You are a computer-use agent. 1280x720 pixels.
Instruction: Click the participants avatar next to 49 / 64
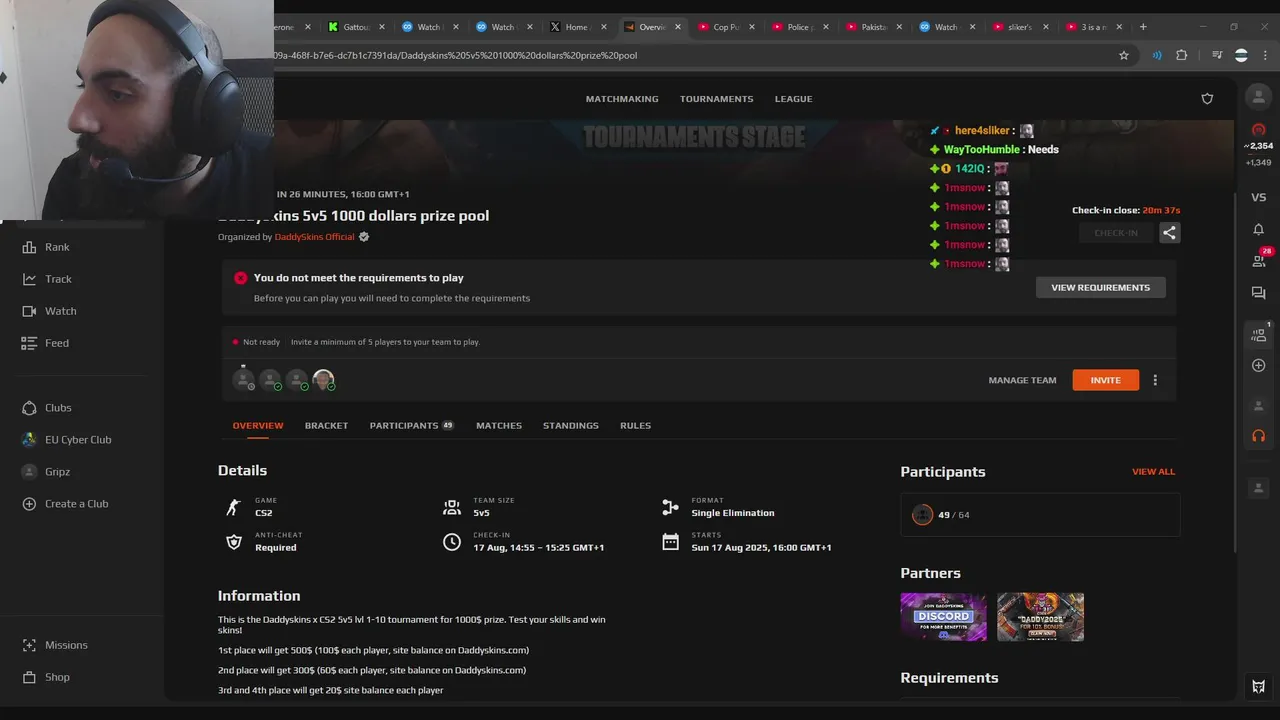[x=922, y=515]
